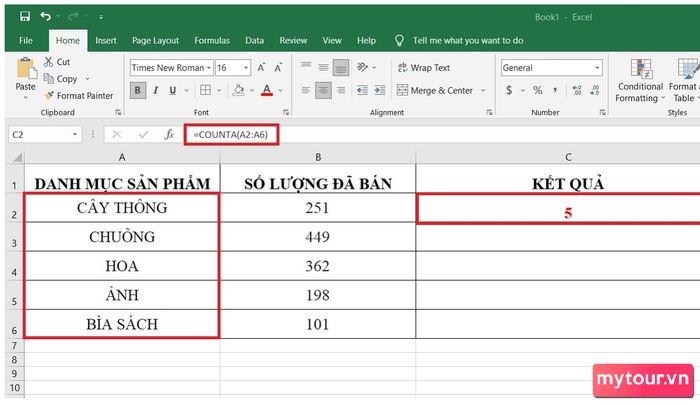Click Top Align icon
The image size is (700, 405).
(x=306, y=67)
